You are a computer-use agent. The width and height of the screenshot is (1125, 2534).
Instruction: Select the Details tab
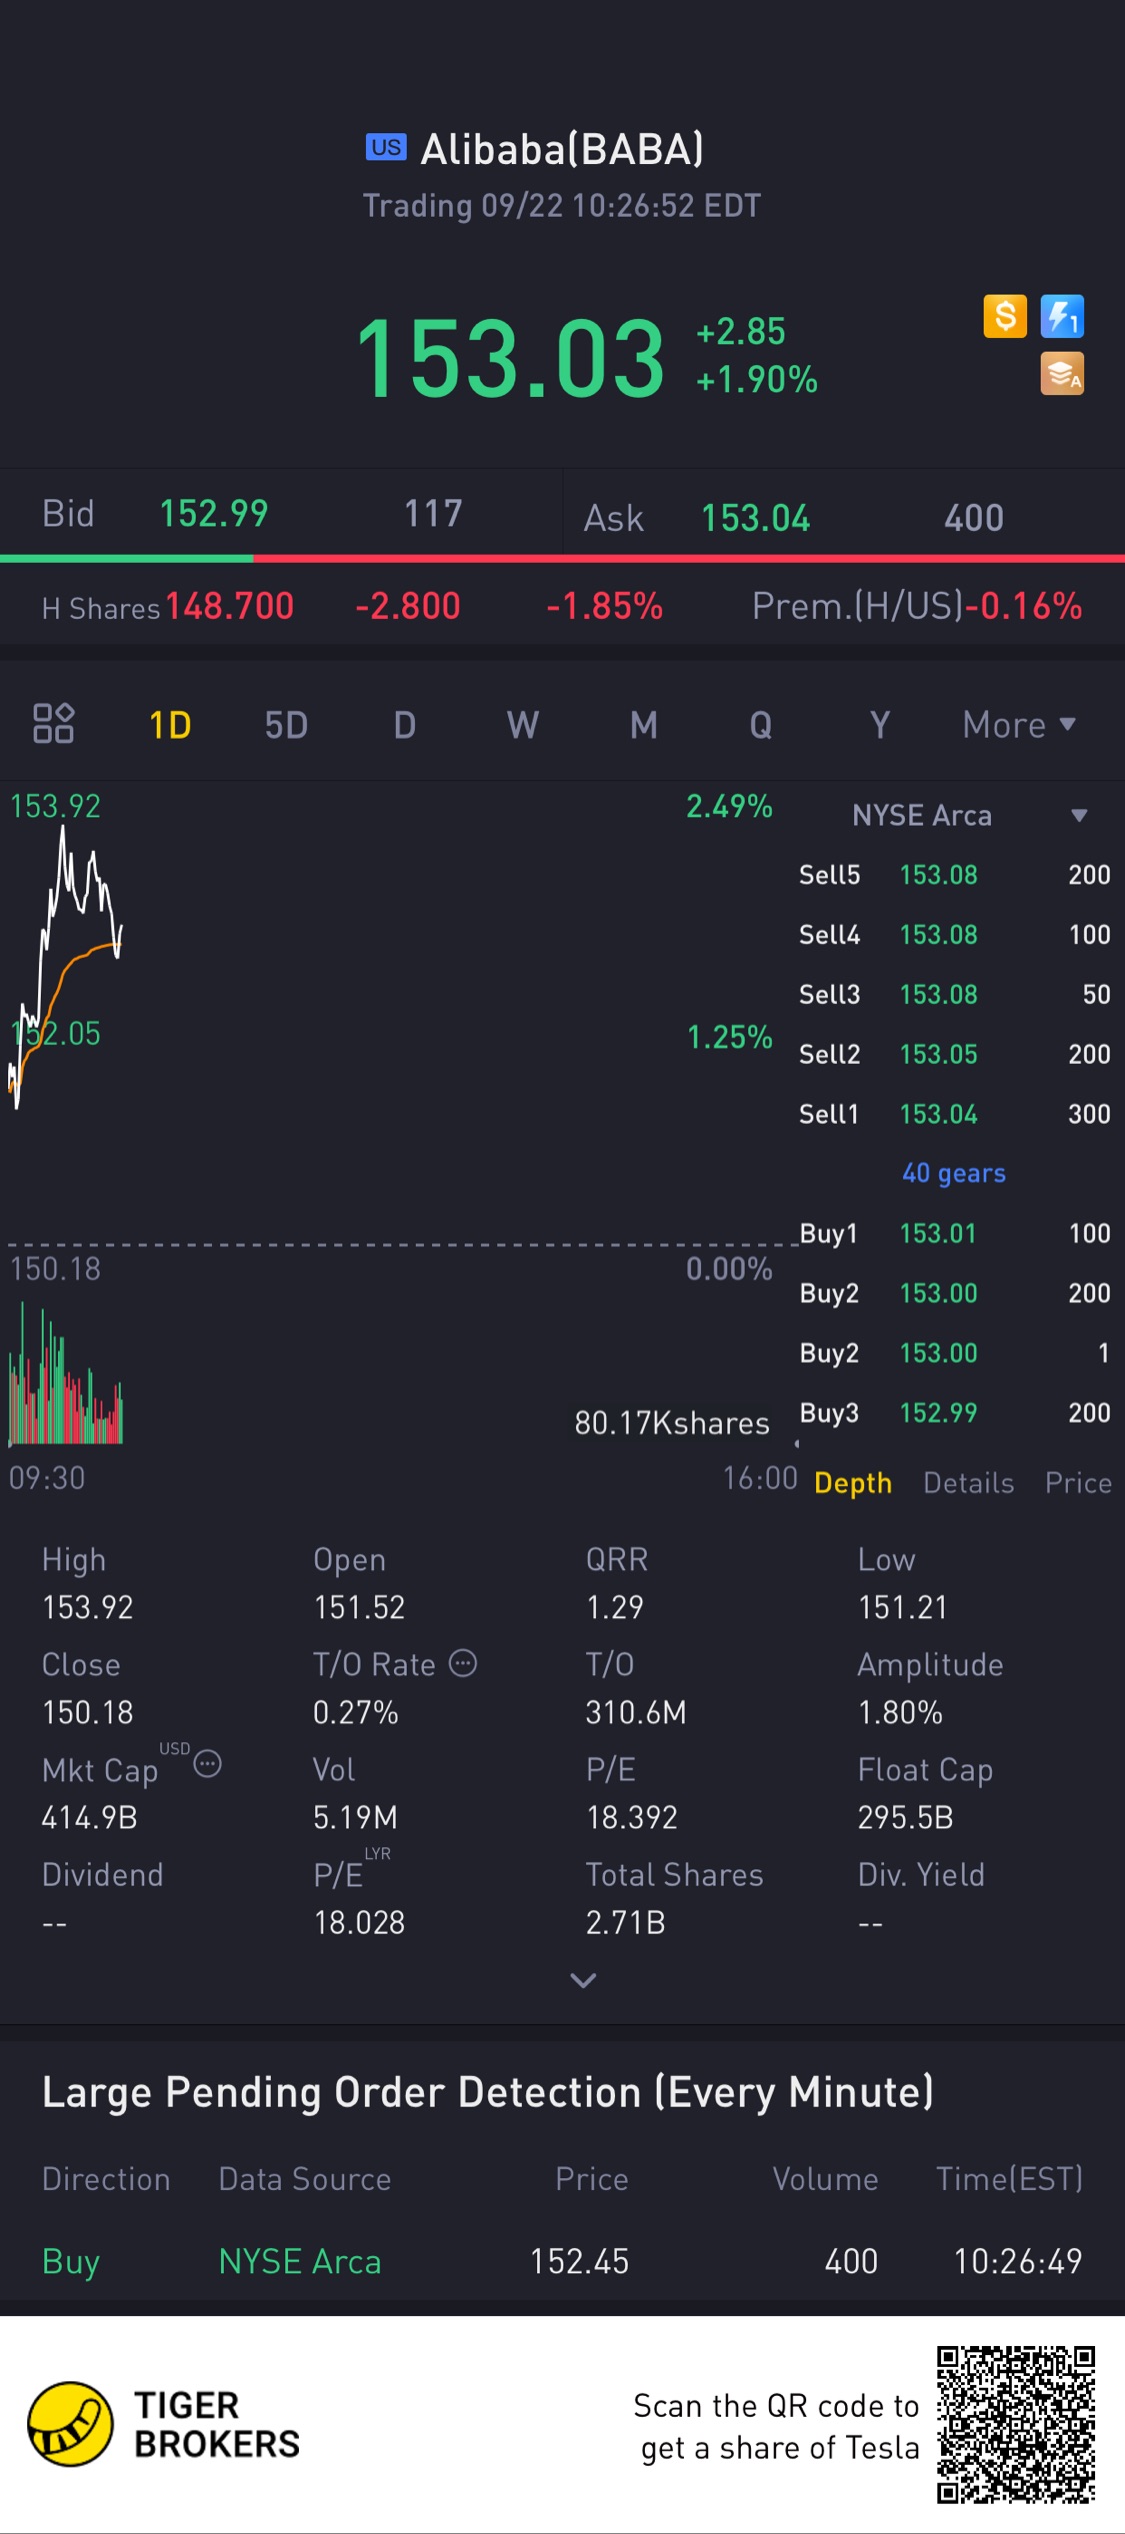coord(968,1482)
